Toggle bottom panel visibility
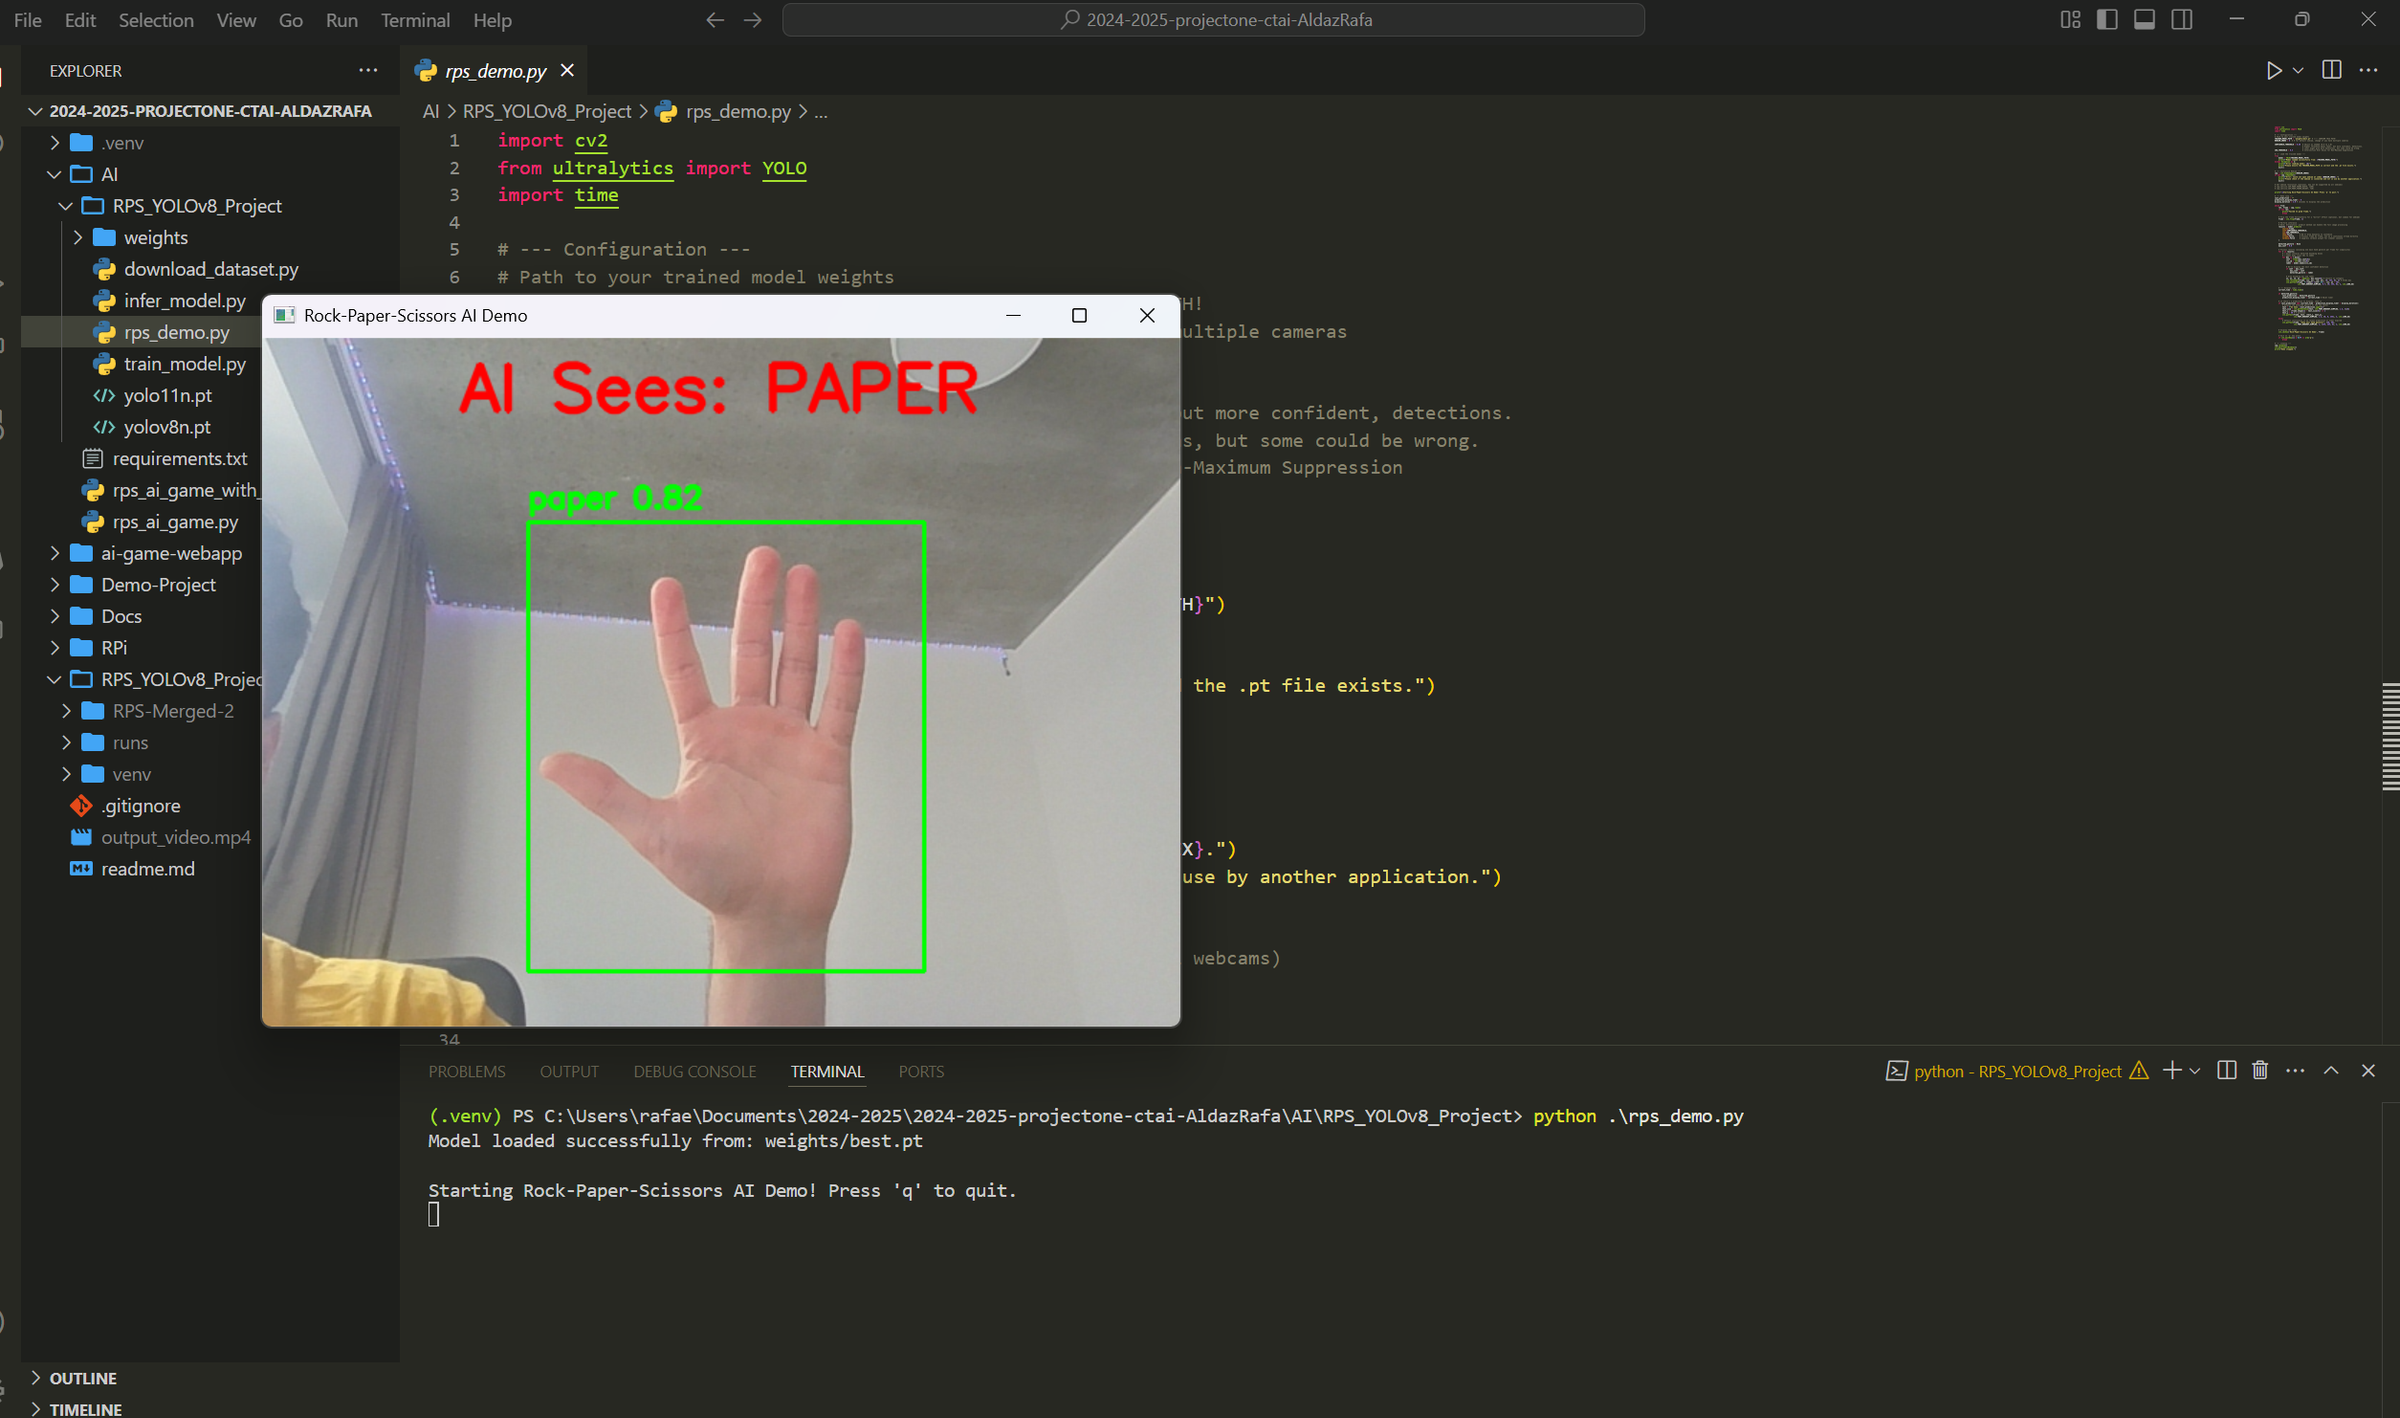2400x1418 pixels. [x=2144, y=20]
